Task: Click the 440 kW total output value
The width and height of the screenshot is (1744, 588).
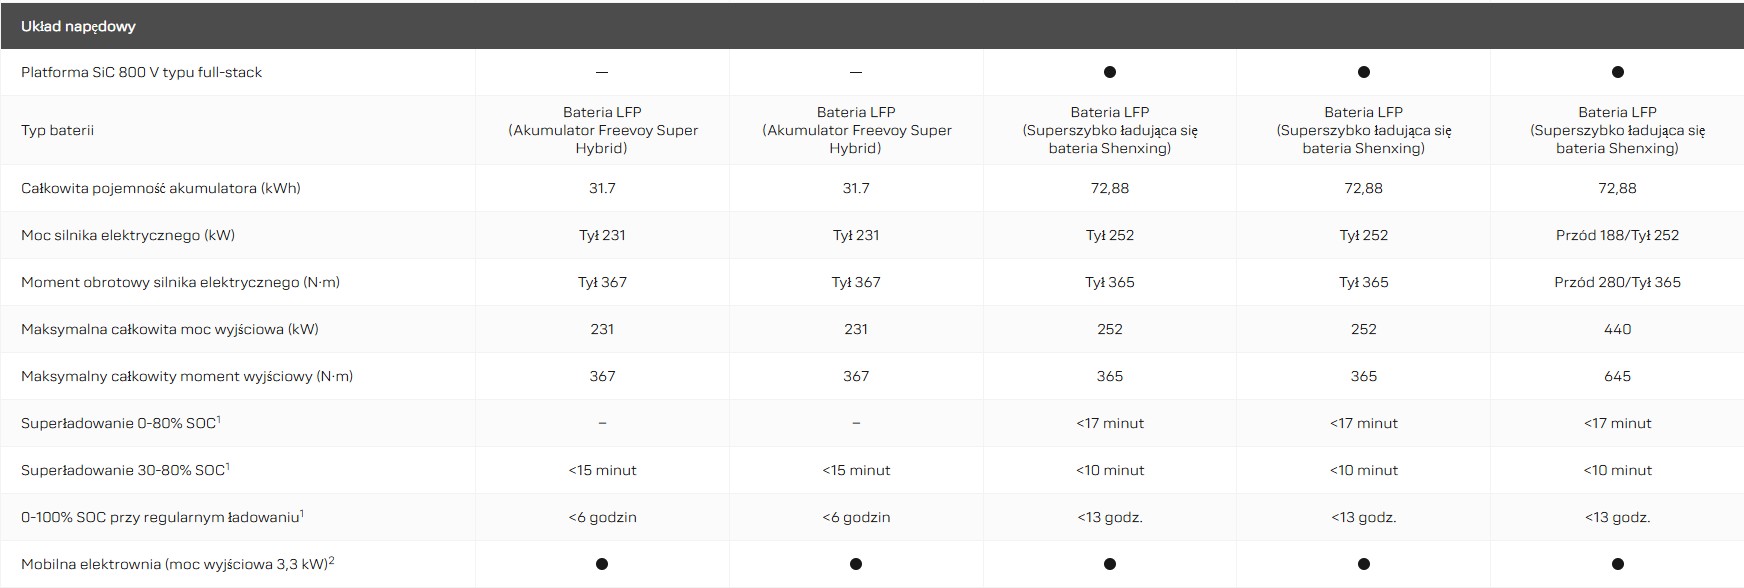Action: pos(1617,329)
